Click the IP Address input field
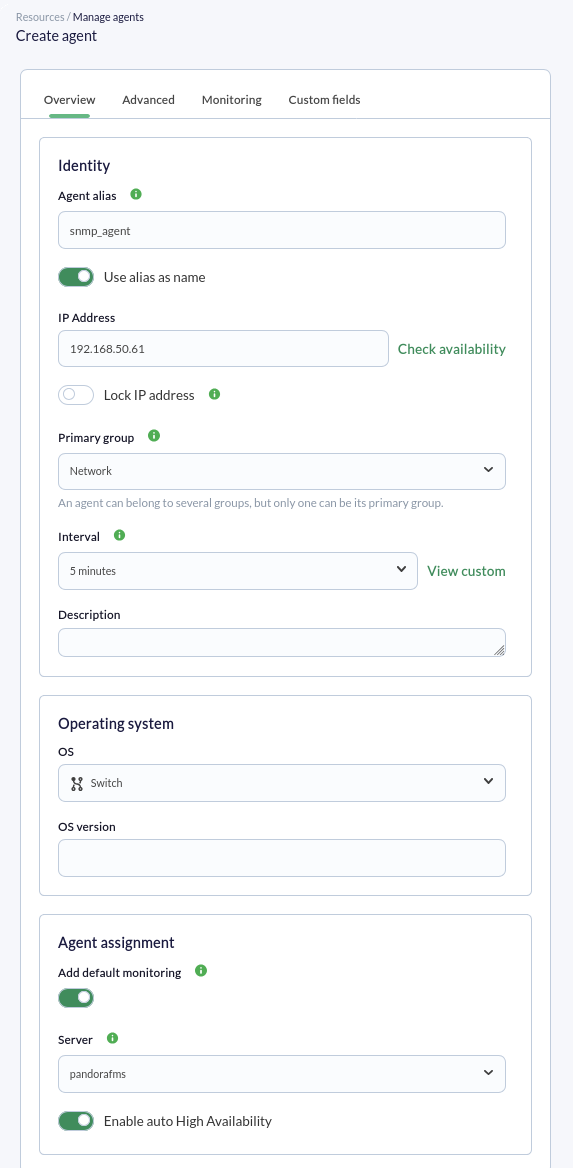Image resolution: width=573 pixels, height=1168 pixels. [224, 348]
